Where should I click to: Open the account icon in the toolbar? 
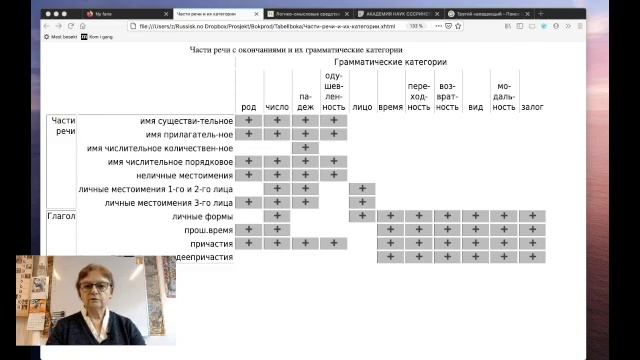tap(556, 26)
